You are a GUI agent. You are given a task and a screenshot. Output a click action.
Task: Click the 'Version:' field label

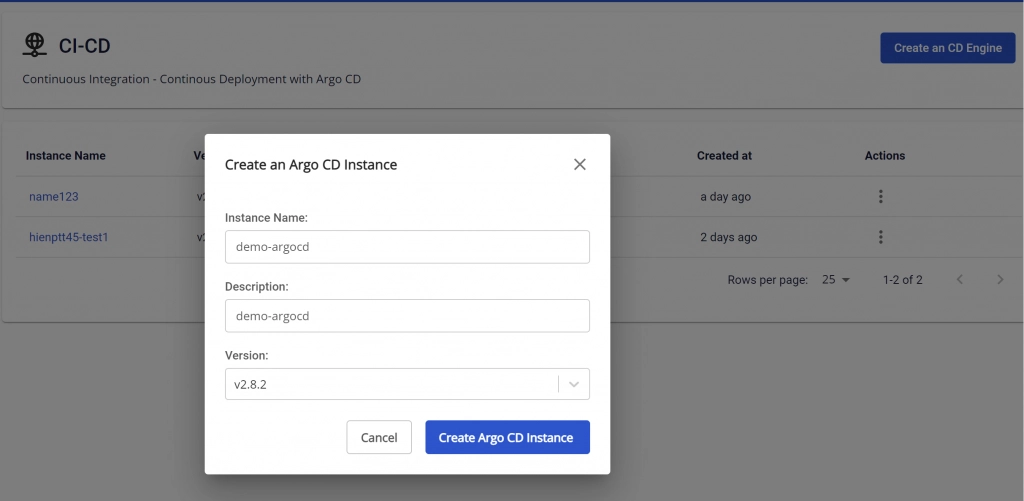(x=247, y=355)
